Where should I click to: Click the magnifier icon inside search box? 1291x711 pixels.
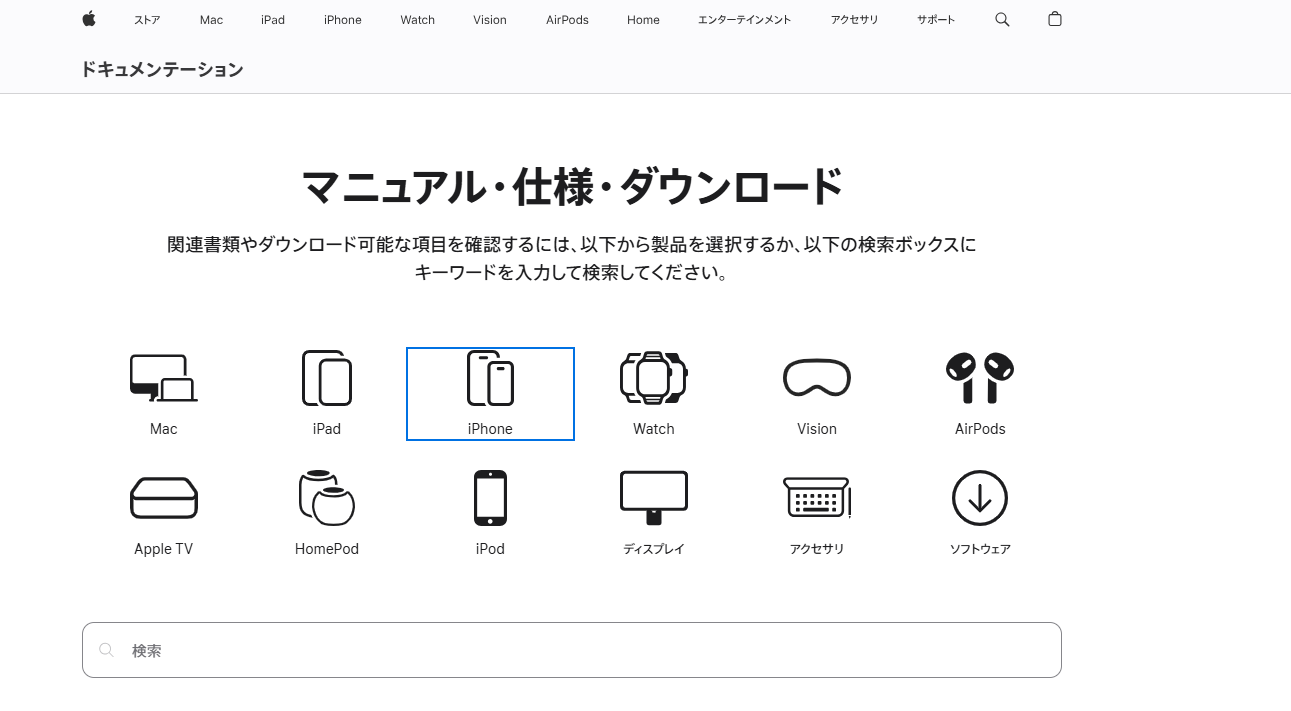tap(106, 650)
